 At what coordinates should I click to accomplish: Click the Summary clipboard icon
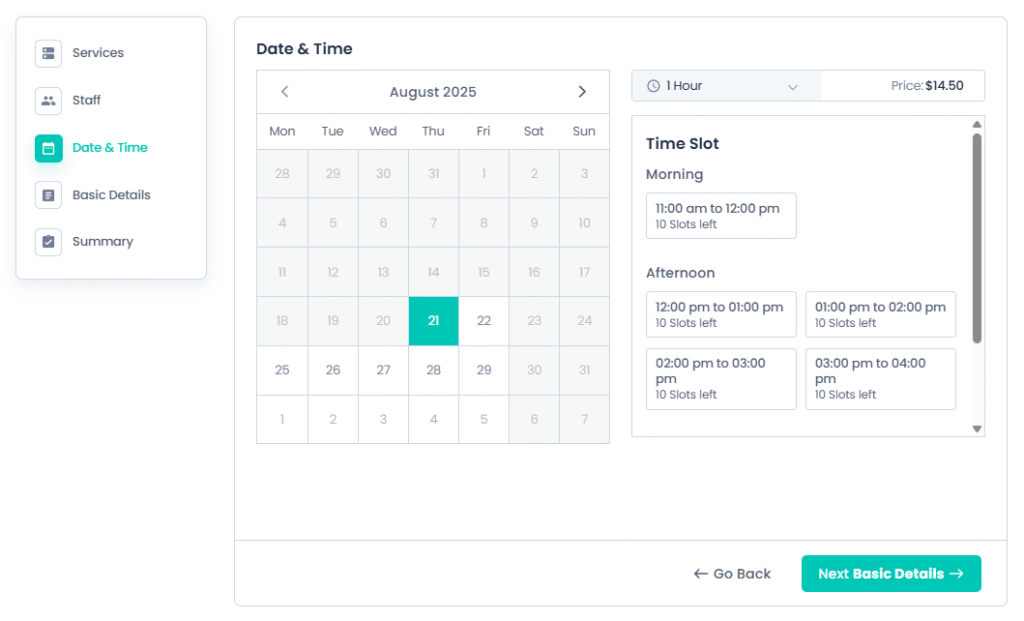pos(48,242)
